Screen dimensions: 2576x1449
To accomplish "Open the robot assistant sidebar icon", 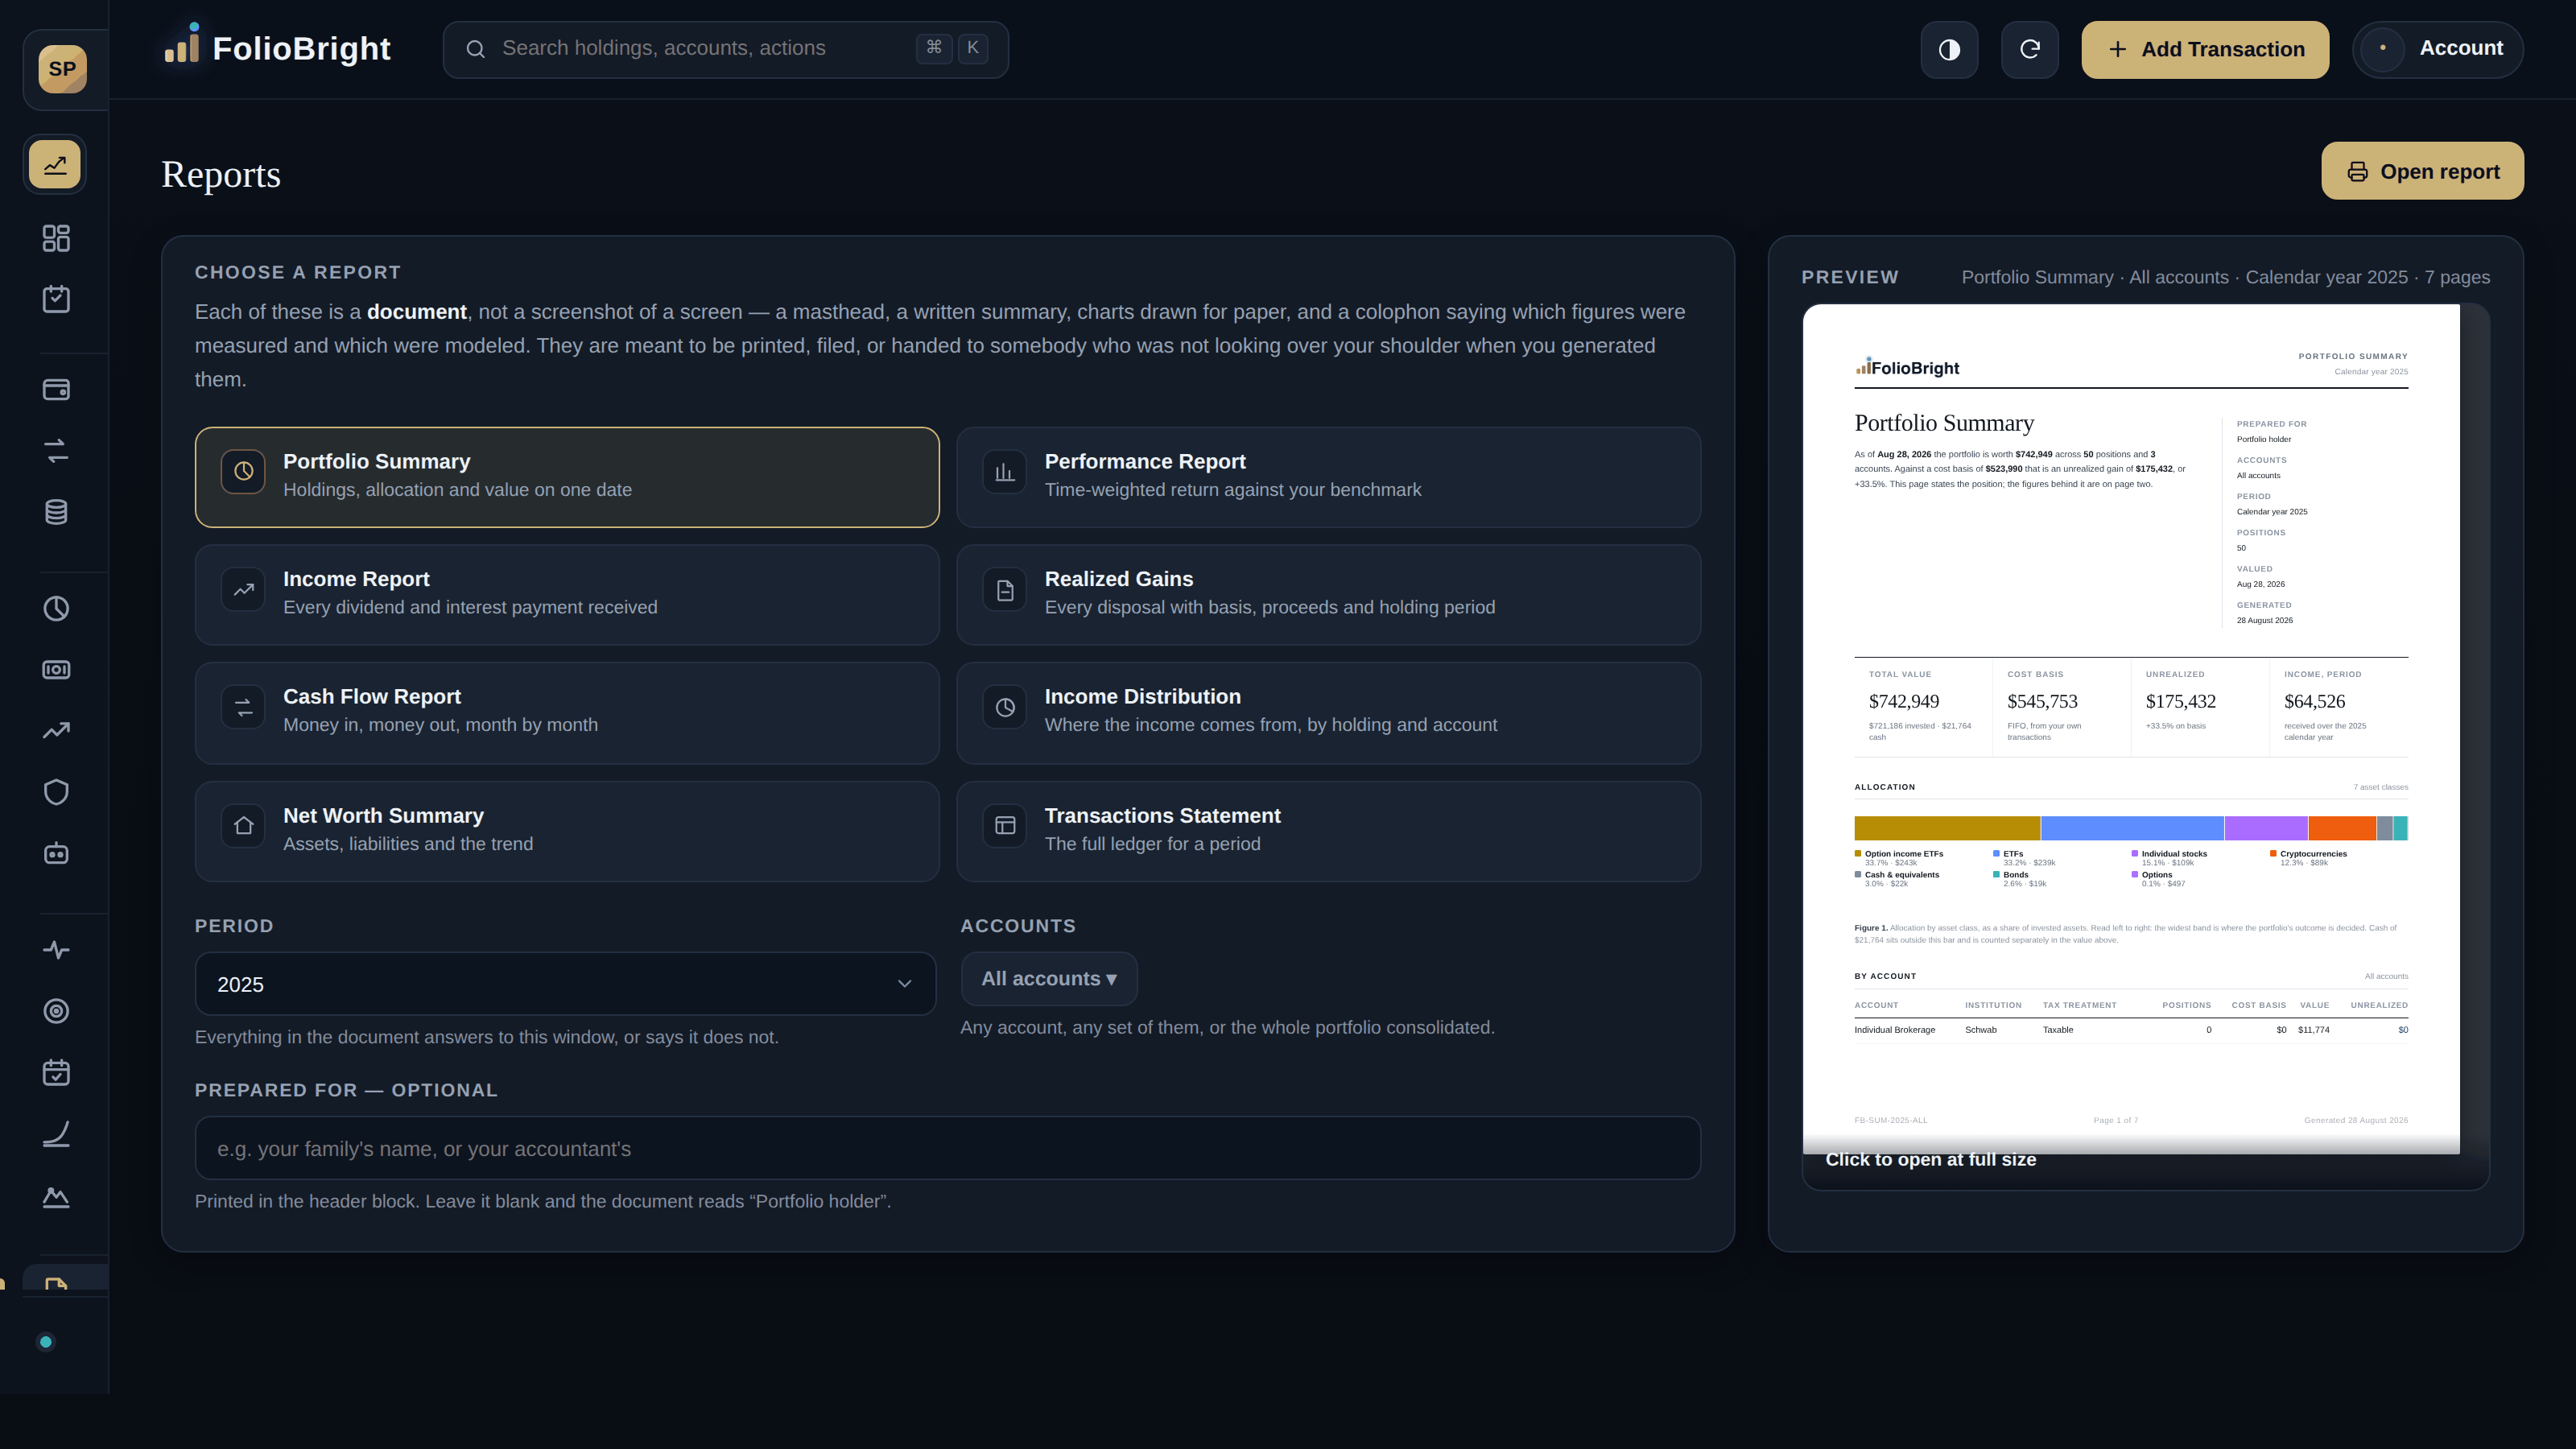I will coord(56,853).
